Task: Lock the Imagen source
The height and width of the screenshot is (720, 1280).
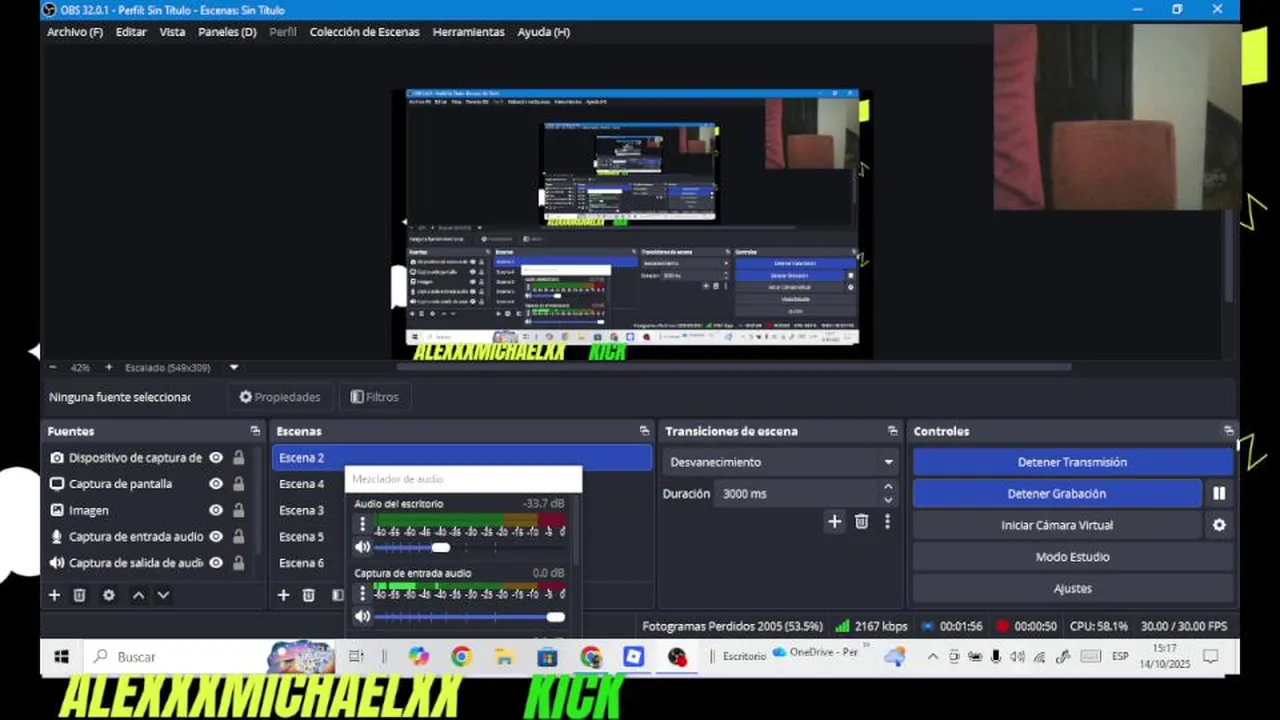Action: 239,510
